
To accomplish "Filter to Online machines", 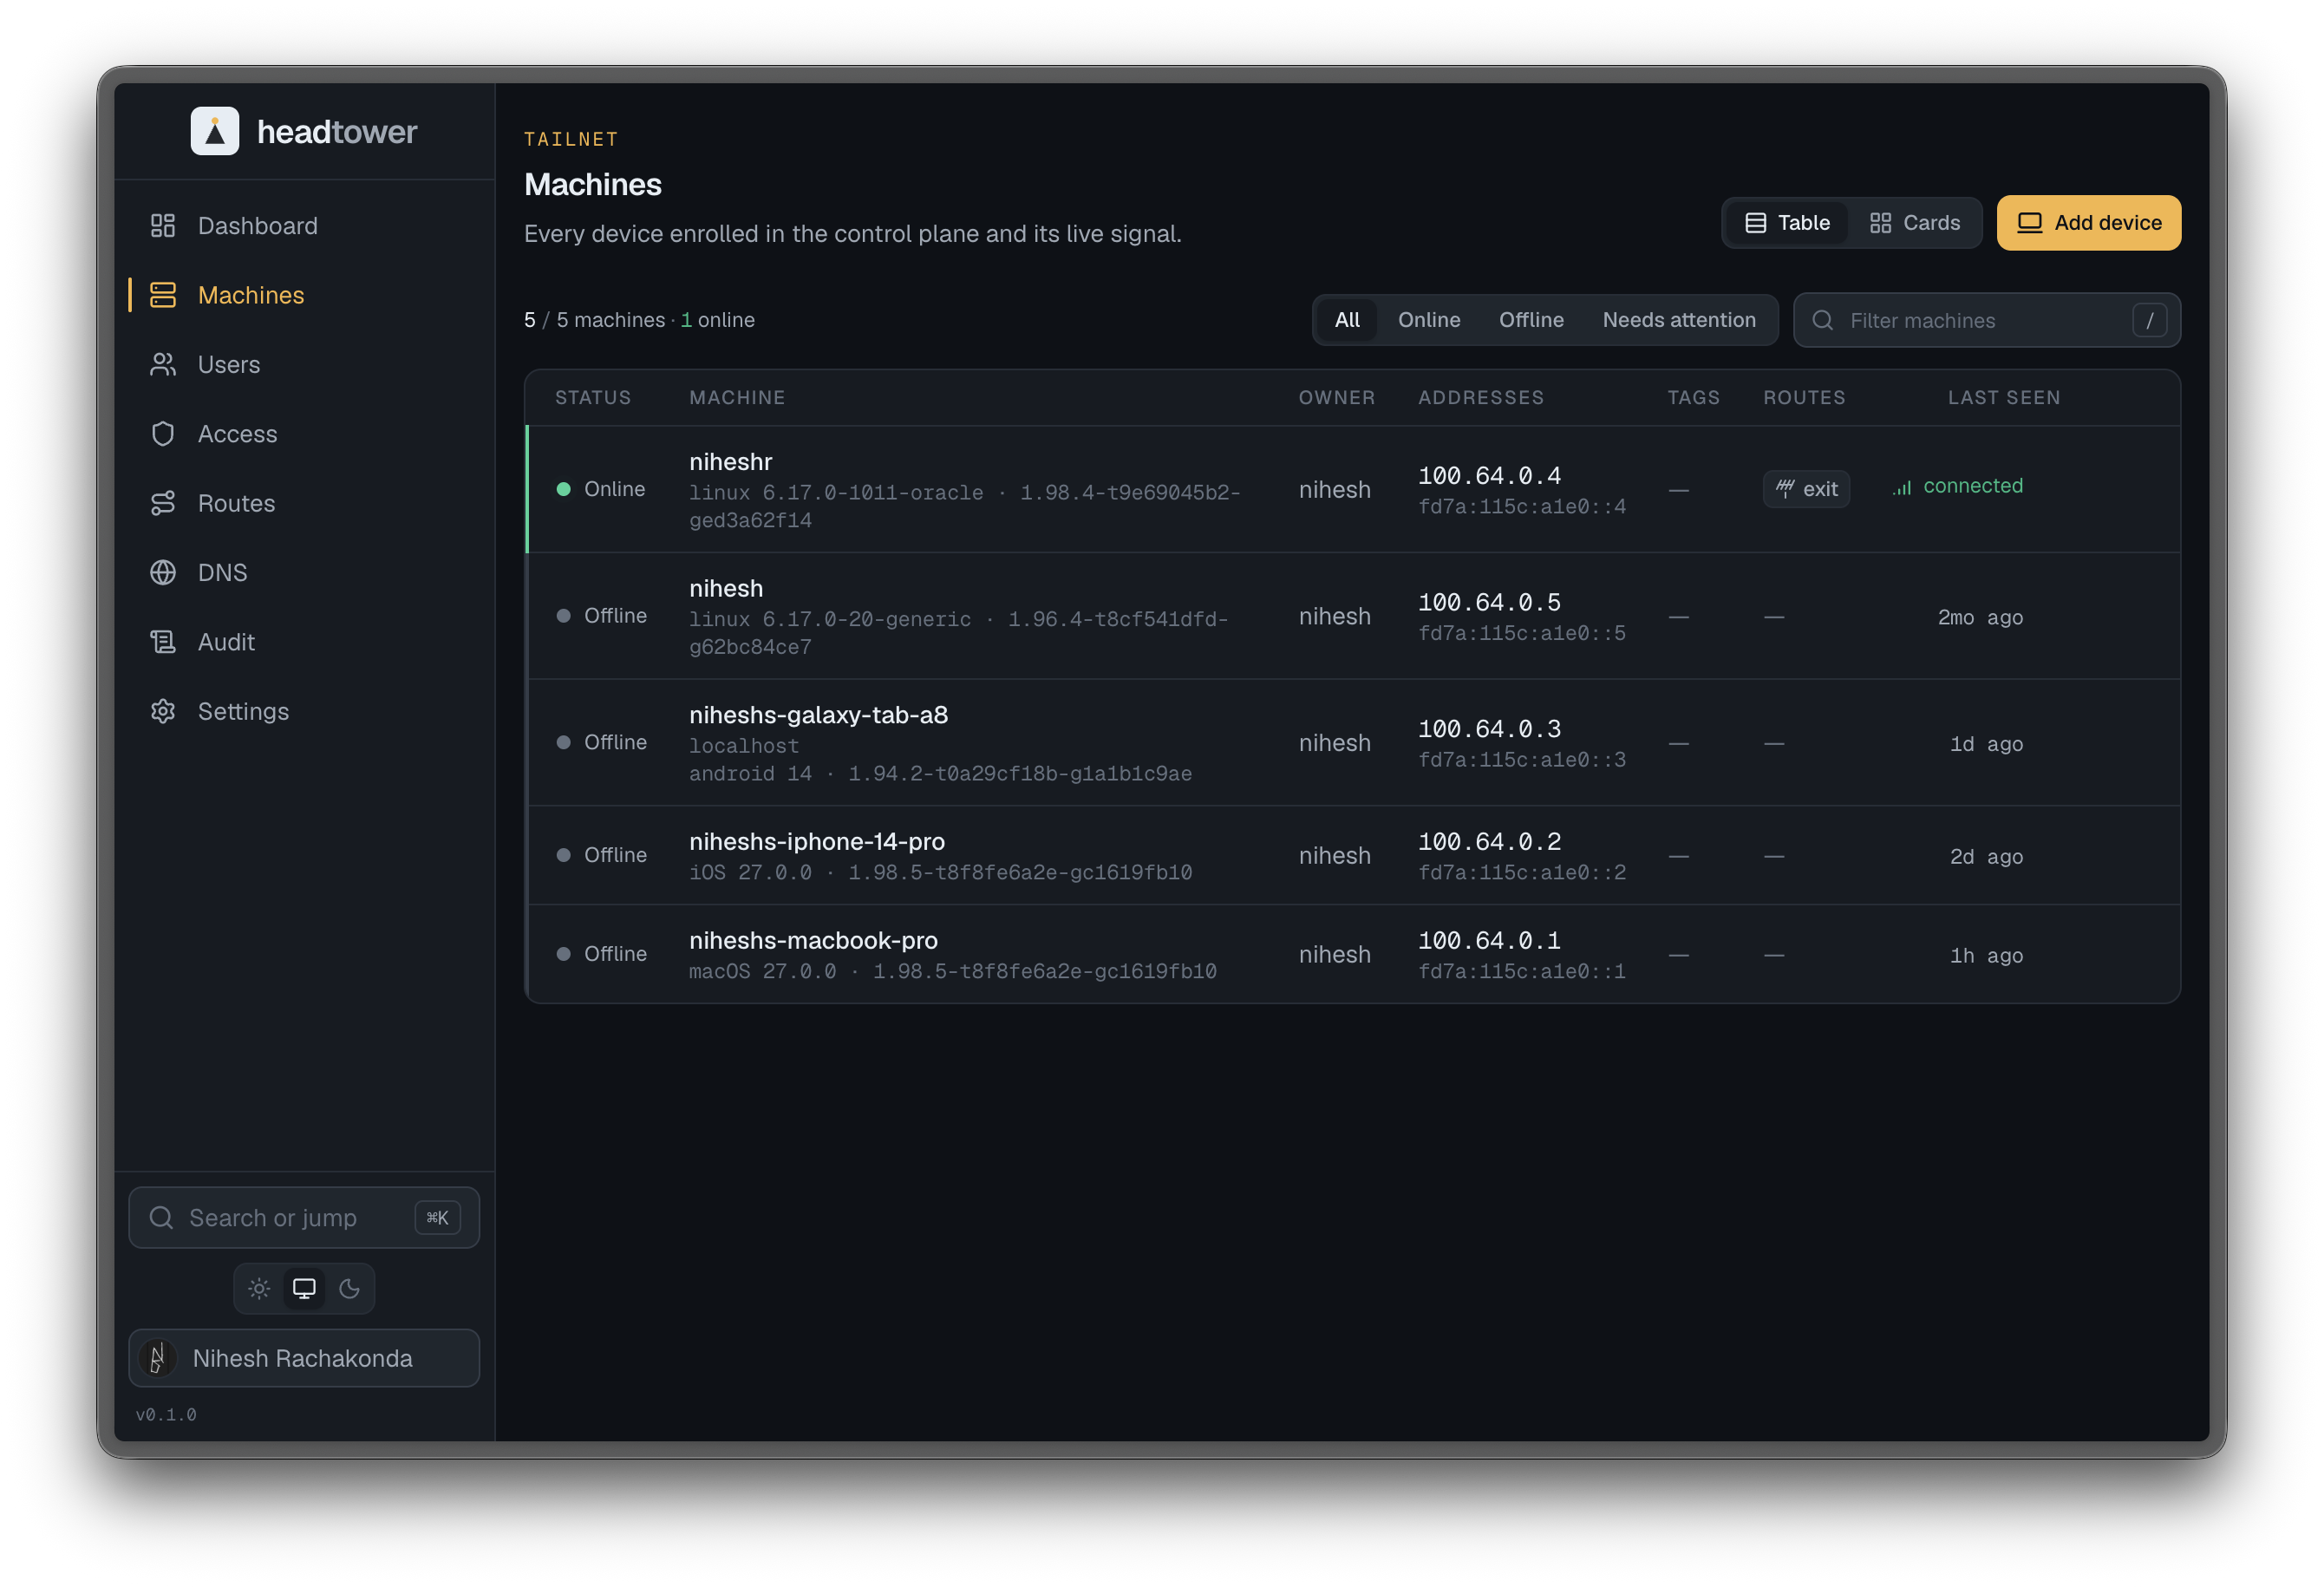I will (x=1429, y=320).
